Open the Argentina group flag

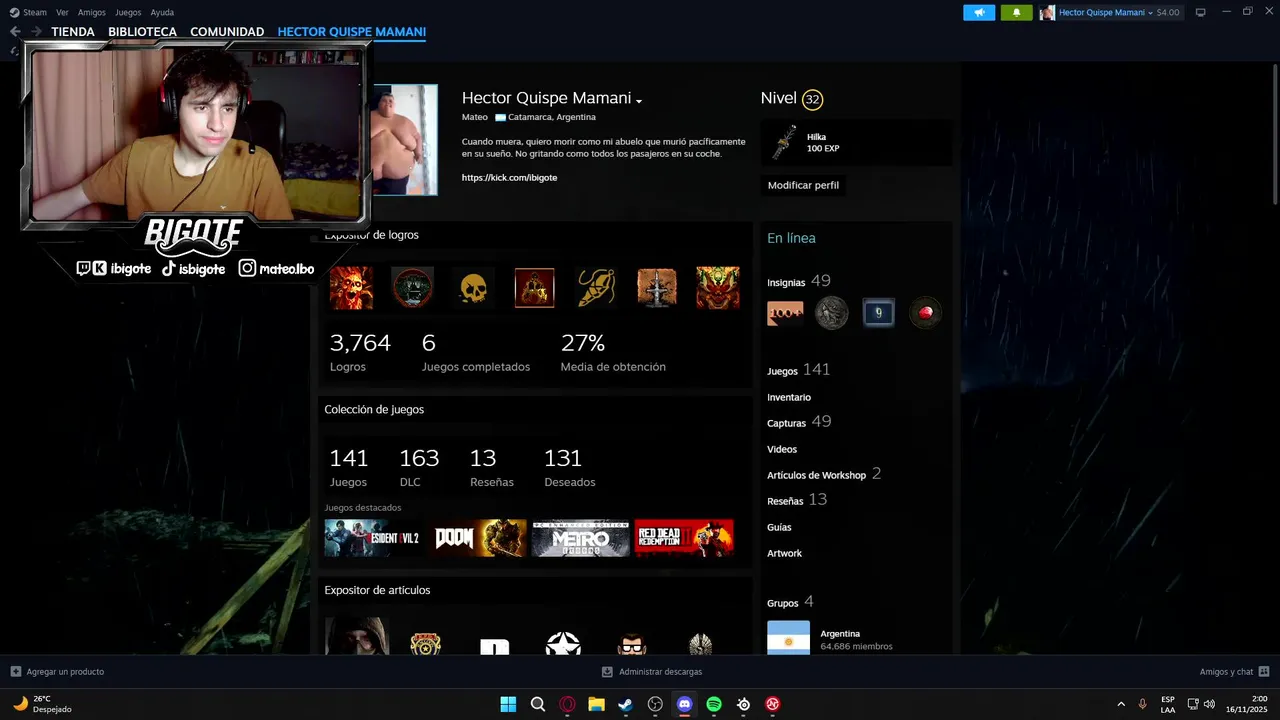pos(788,638)
